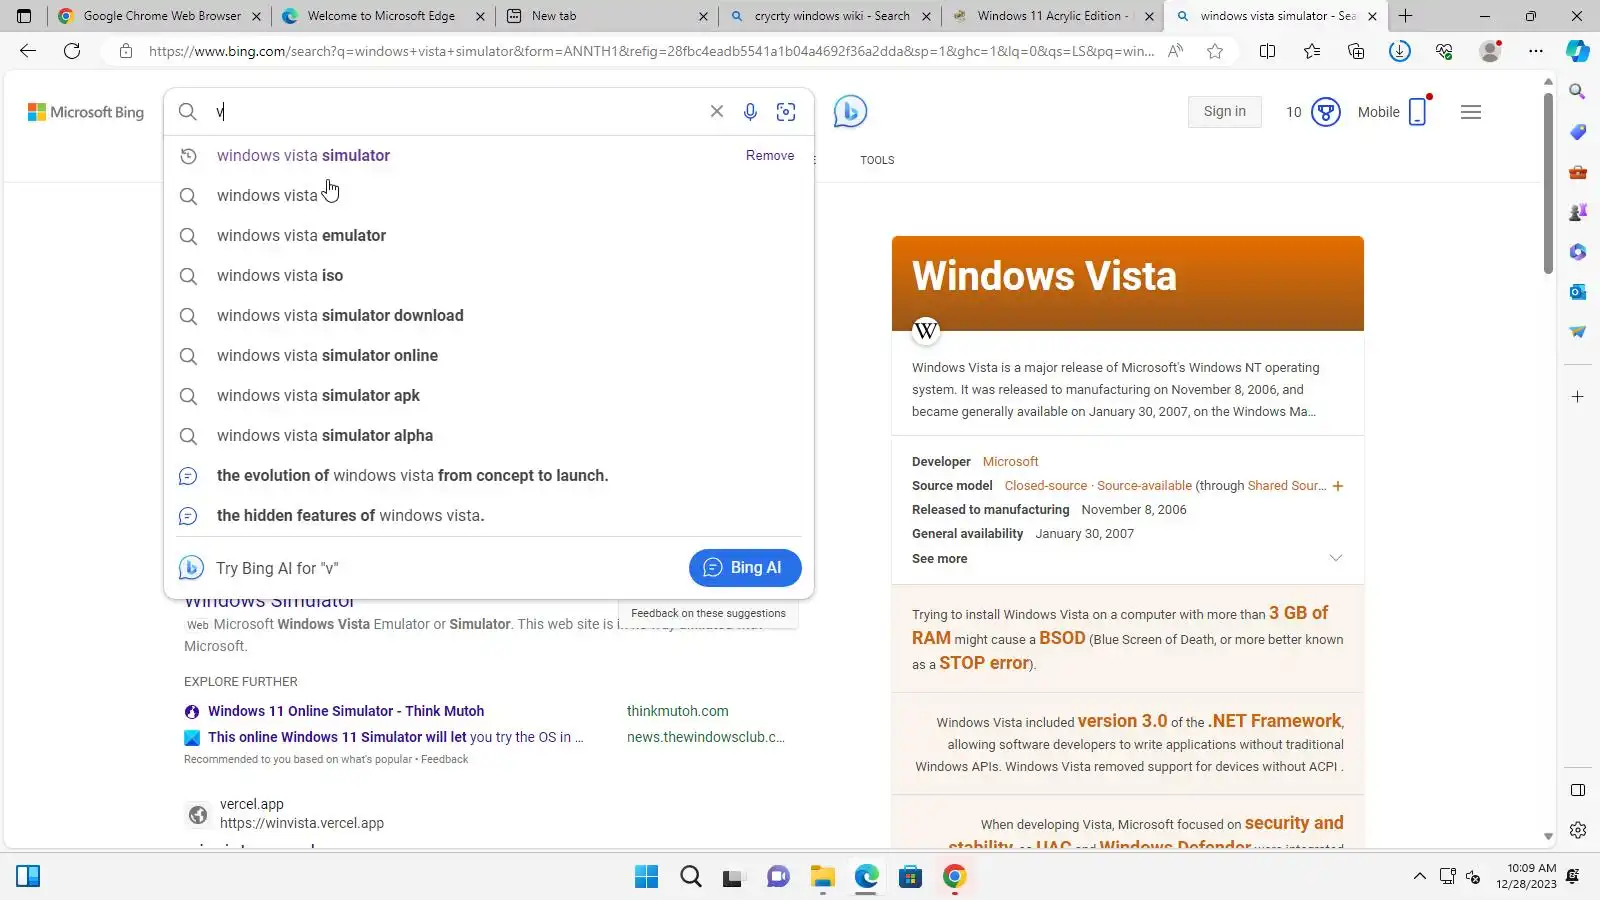Remove windows vista simulator from history

[x=770, y=156]
